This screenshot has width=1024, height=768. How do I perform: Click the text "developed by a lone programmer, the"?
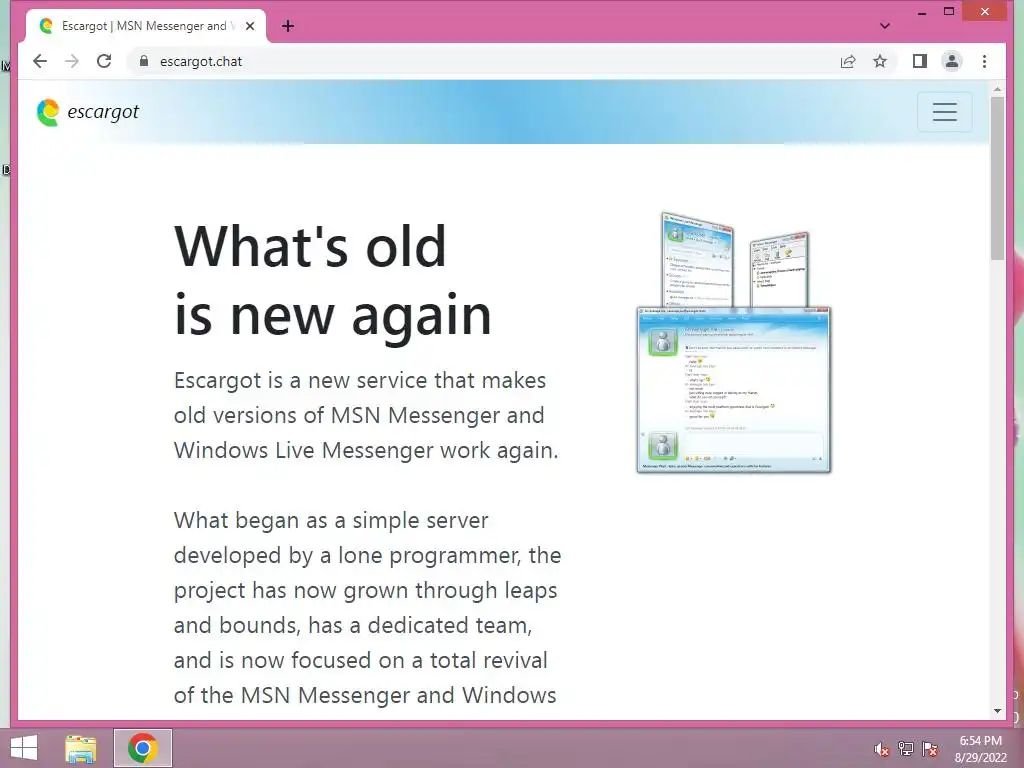point(368,555)
